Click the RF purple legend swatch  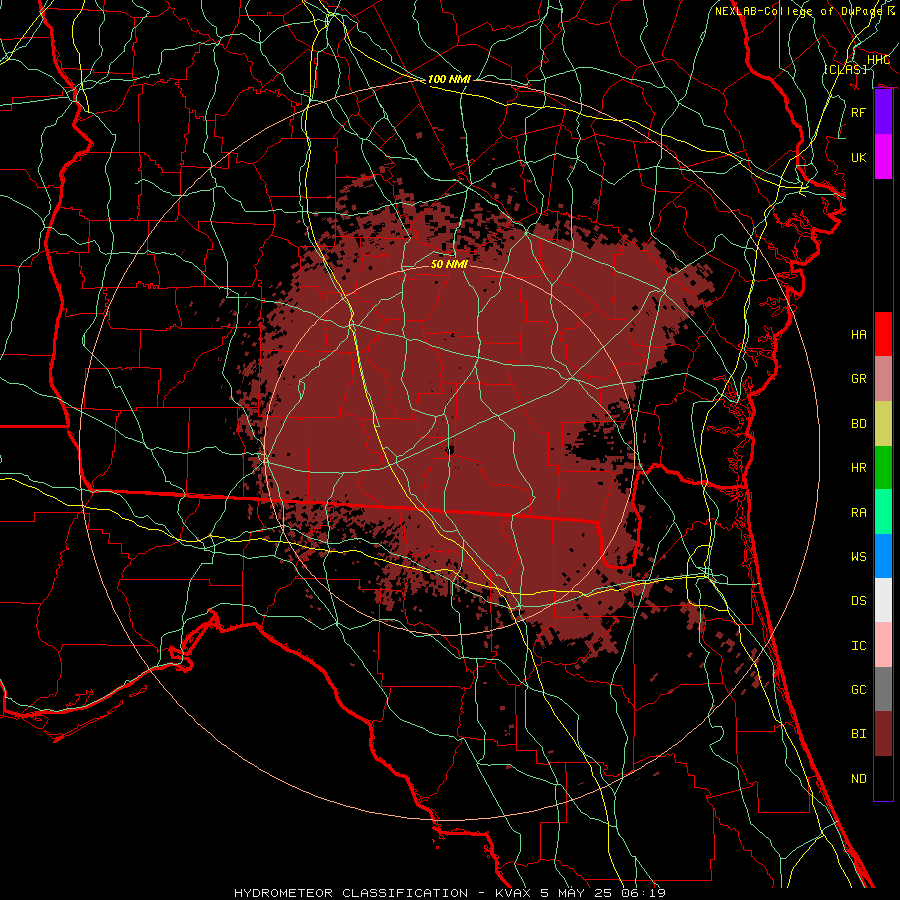click(x=883, y=112)
